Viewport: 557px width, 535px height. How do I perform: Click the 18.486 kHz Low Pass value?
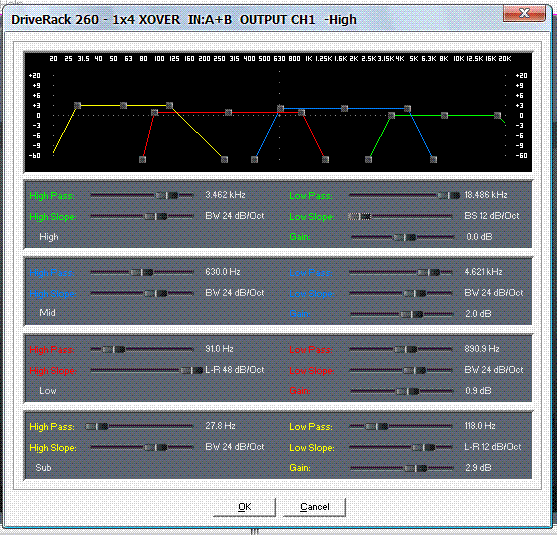tap(486, 195)
